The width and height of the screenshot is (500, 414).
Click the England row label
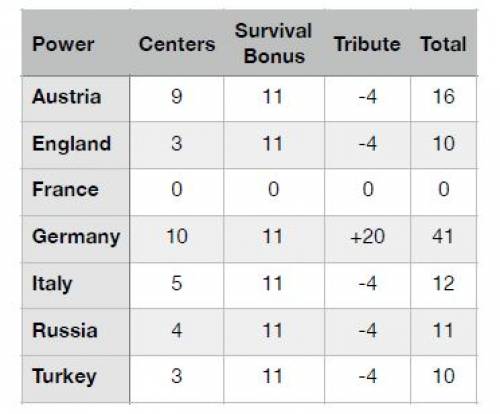pos(72,144)
